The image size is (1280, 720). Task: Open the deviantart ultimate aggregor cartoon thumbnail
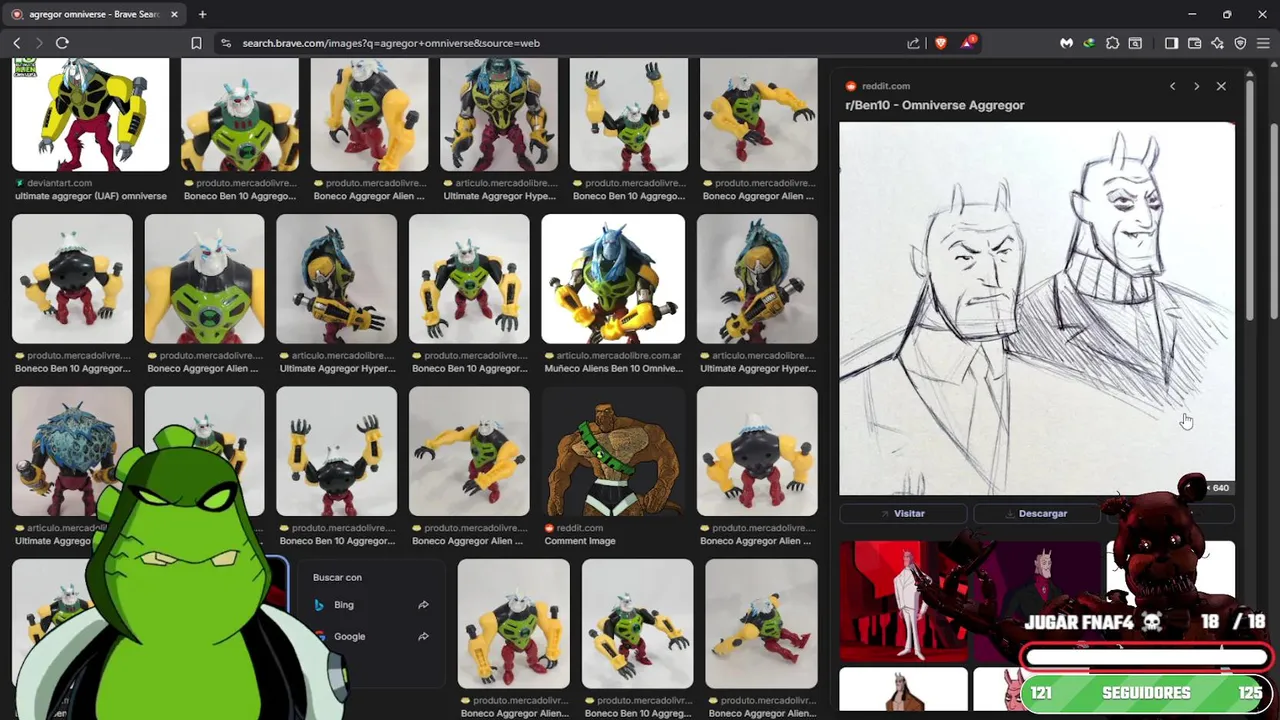(x=90, y=114)
